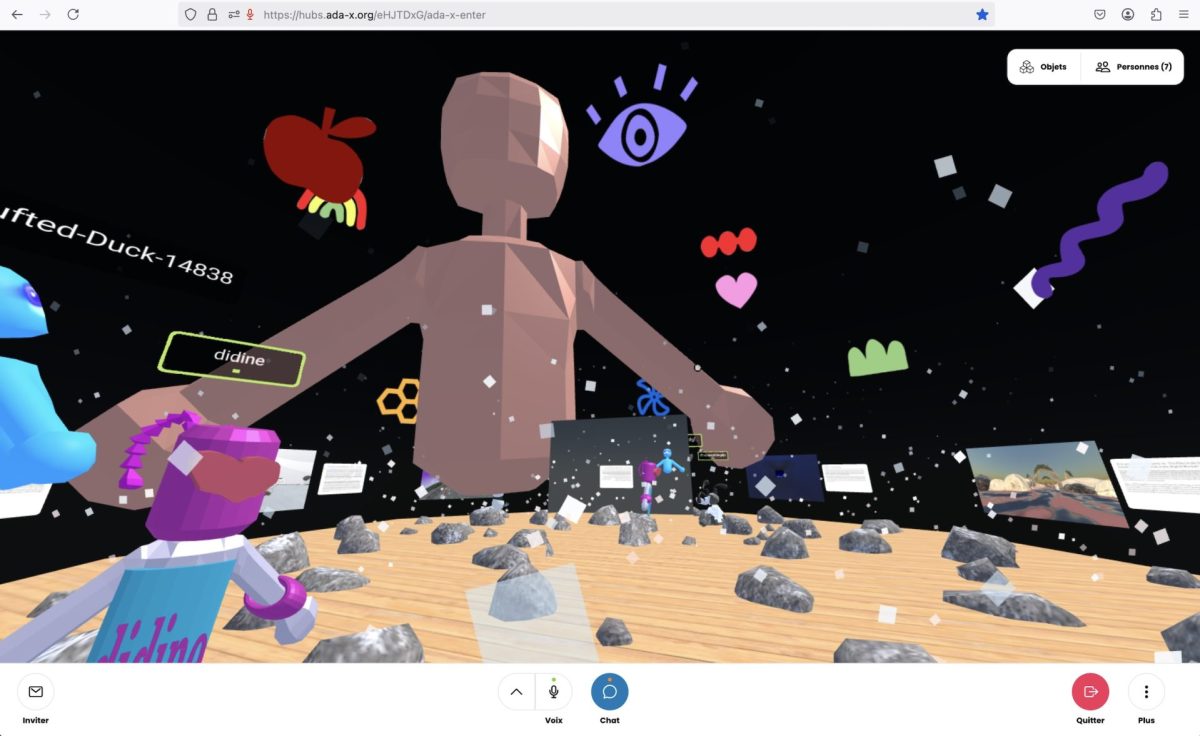This screenshot has width=1200, height=736.
Task: Open the Firefox account icon
Action: point(1128,15)
